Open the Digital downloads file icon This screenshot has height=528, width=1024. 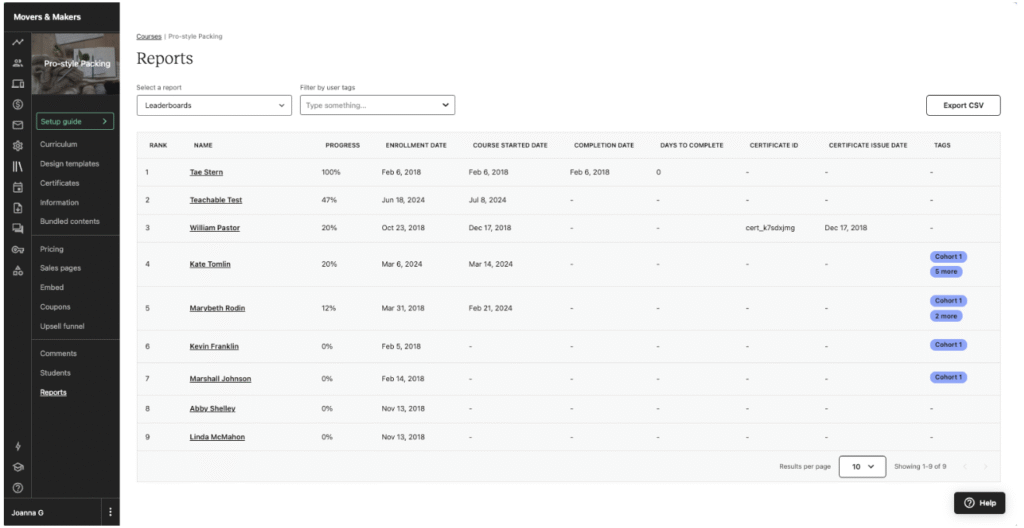pyautogui.click(x=18, y=208)
